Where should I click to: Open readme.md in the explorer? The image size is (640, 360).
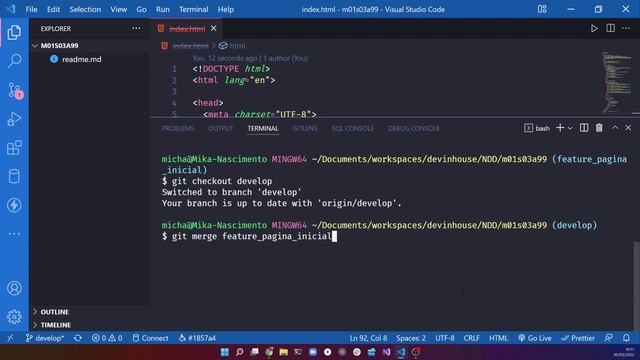point(89,59)
